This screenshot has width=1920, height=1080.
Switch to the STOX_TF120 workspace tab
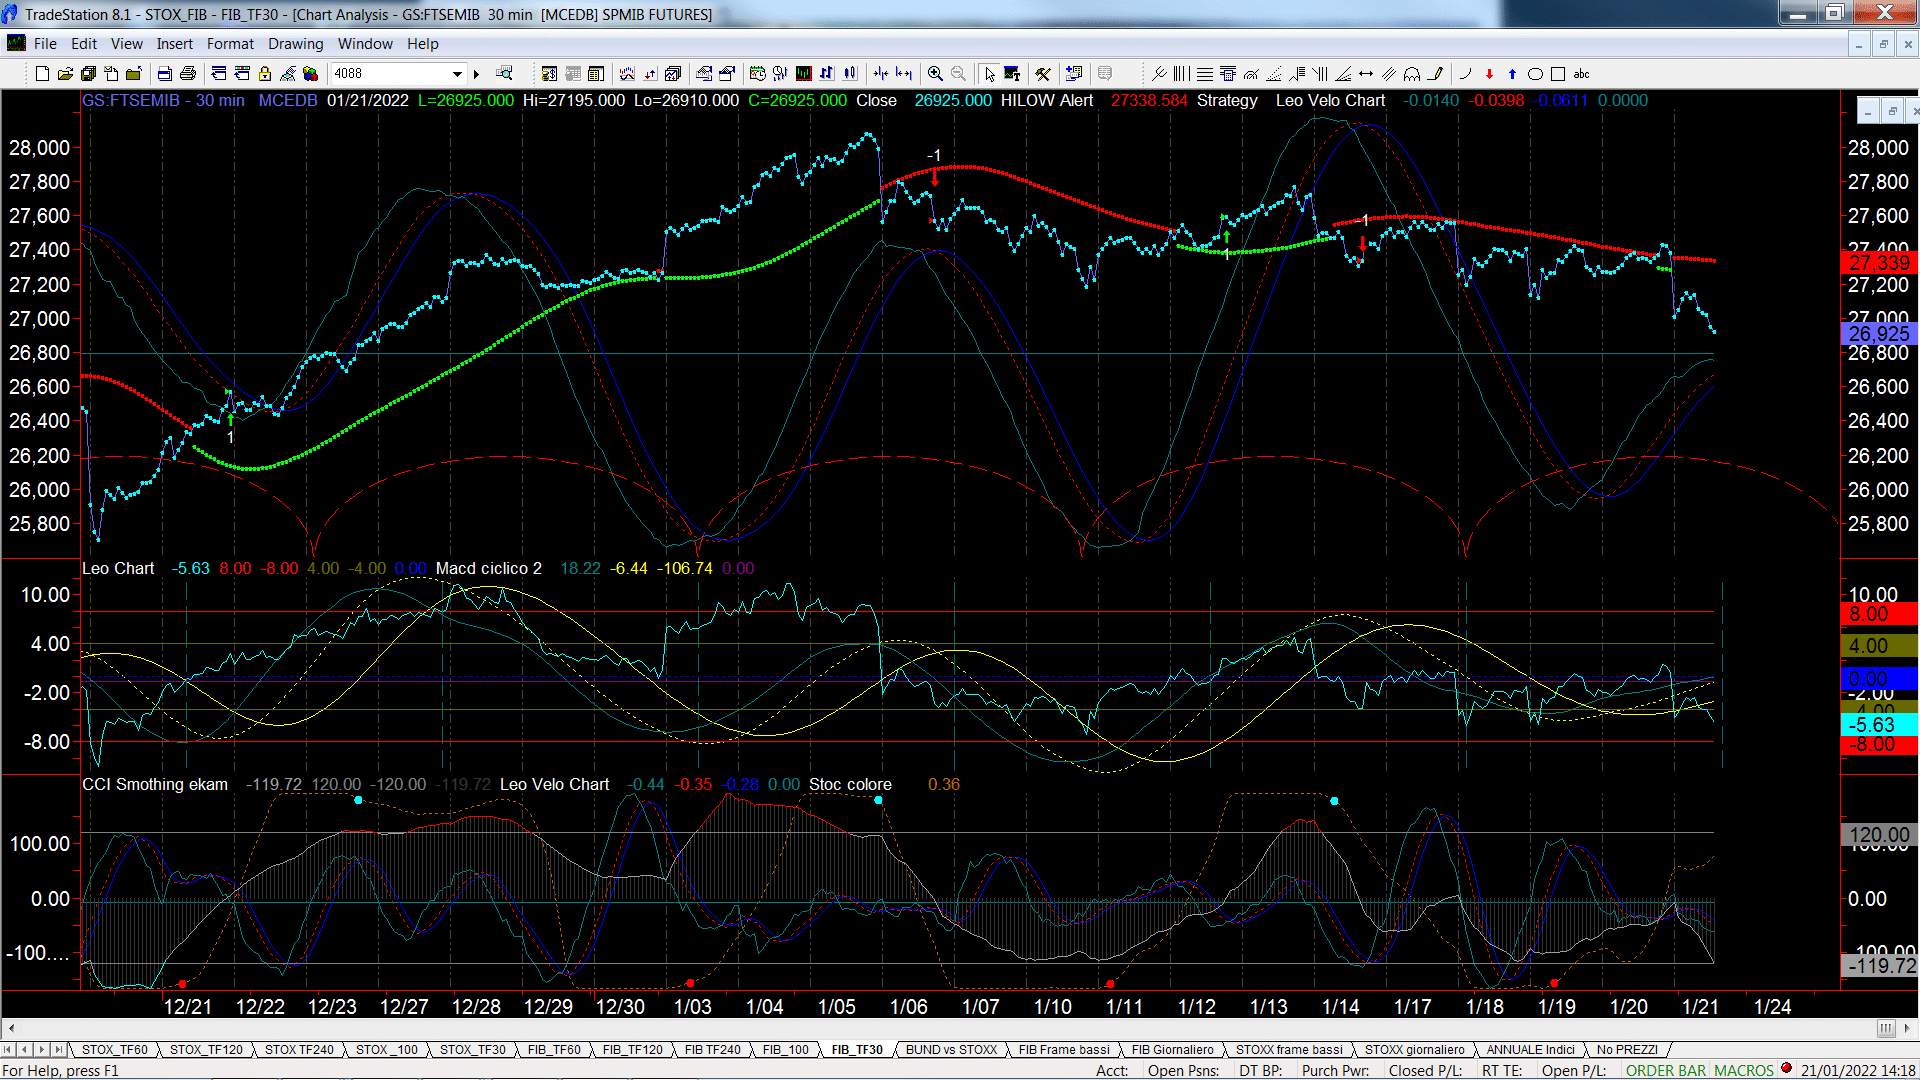[206, 1050]
